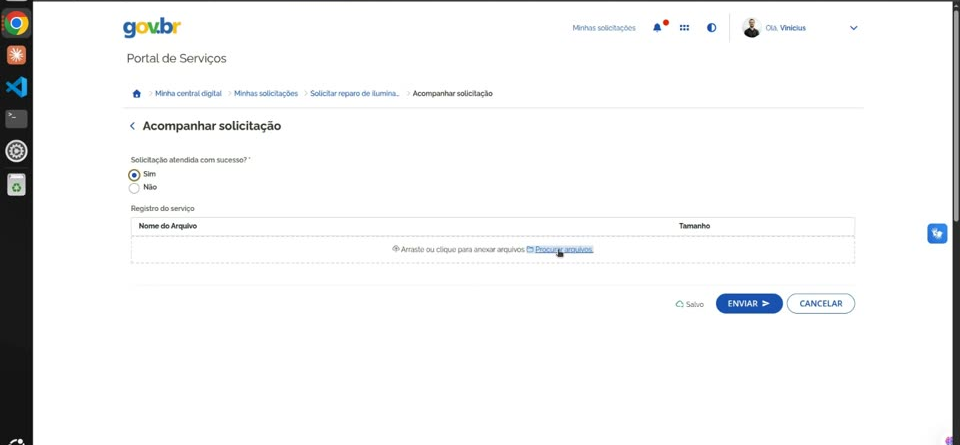This screenshot has width=960, height=445.
Task: Open the notifications bell
Action: click(658, 28)
